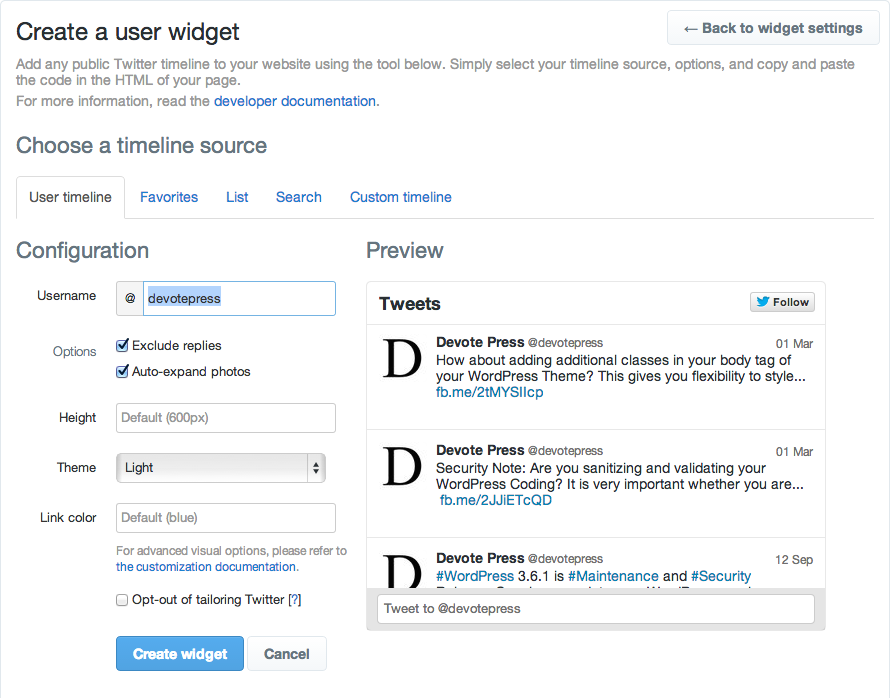Click the 12 Sep tweet date
The image size is (890, 698).
(794, 560)
